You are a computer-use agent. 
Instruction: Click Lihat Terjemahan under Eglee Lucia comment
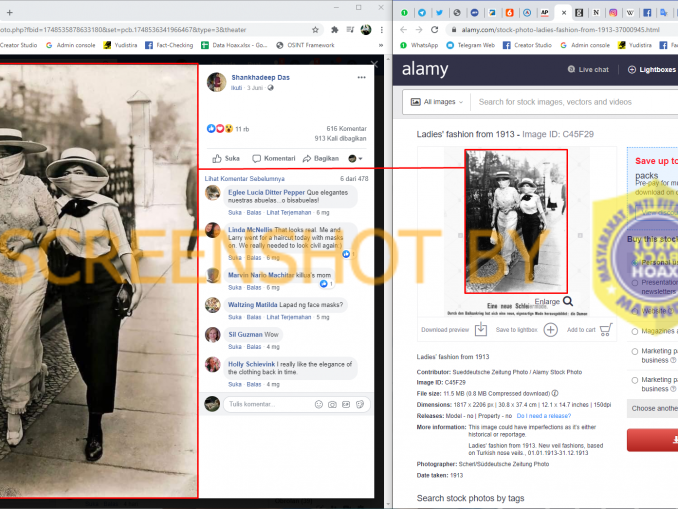pos(288,212)
